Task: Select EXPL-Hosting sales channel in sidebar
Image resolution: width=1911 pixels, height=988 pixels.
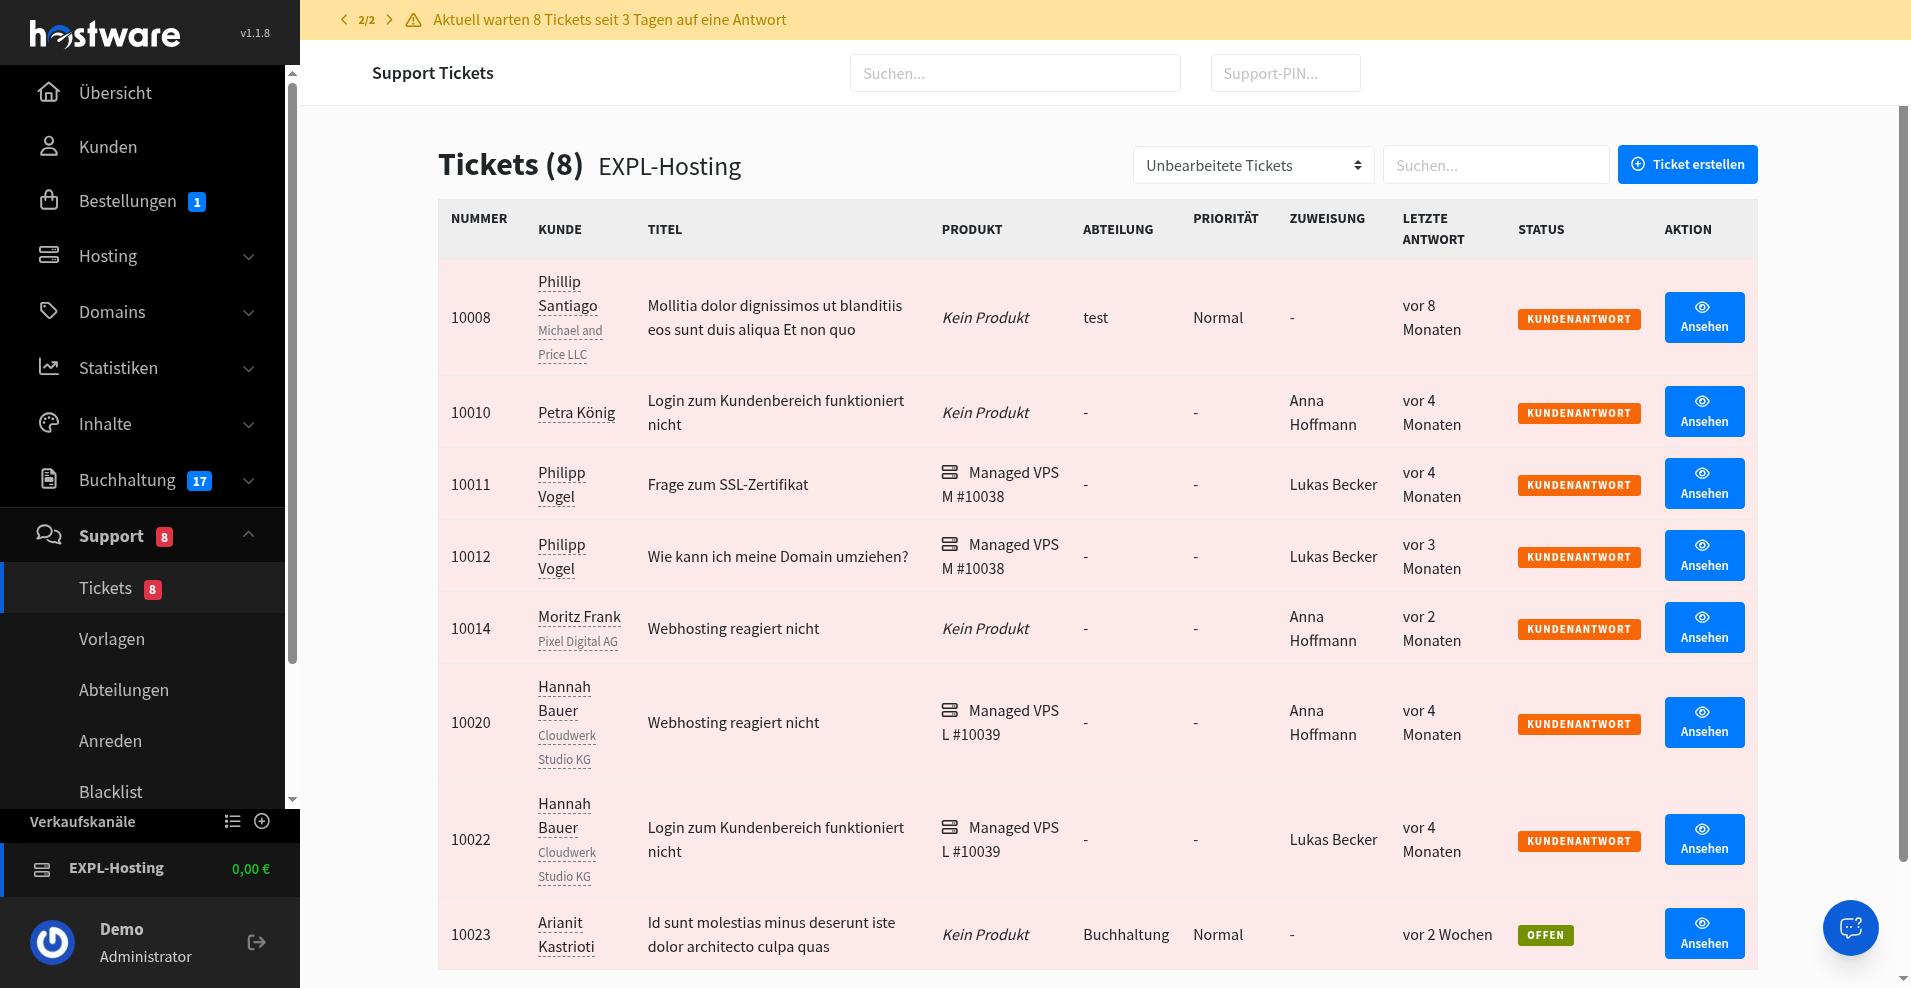Action: pos(150,868)
